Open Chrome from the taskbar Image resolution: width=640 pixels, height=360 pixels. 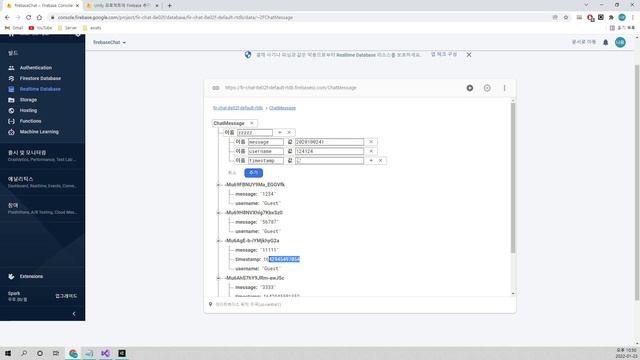click(x=73, y=353)
